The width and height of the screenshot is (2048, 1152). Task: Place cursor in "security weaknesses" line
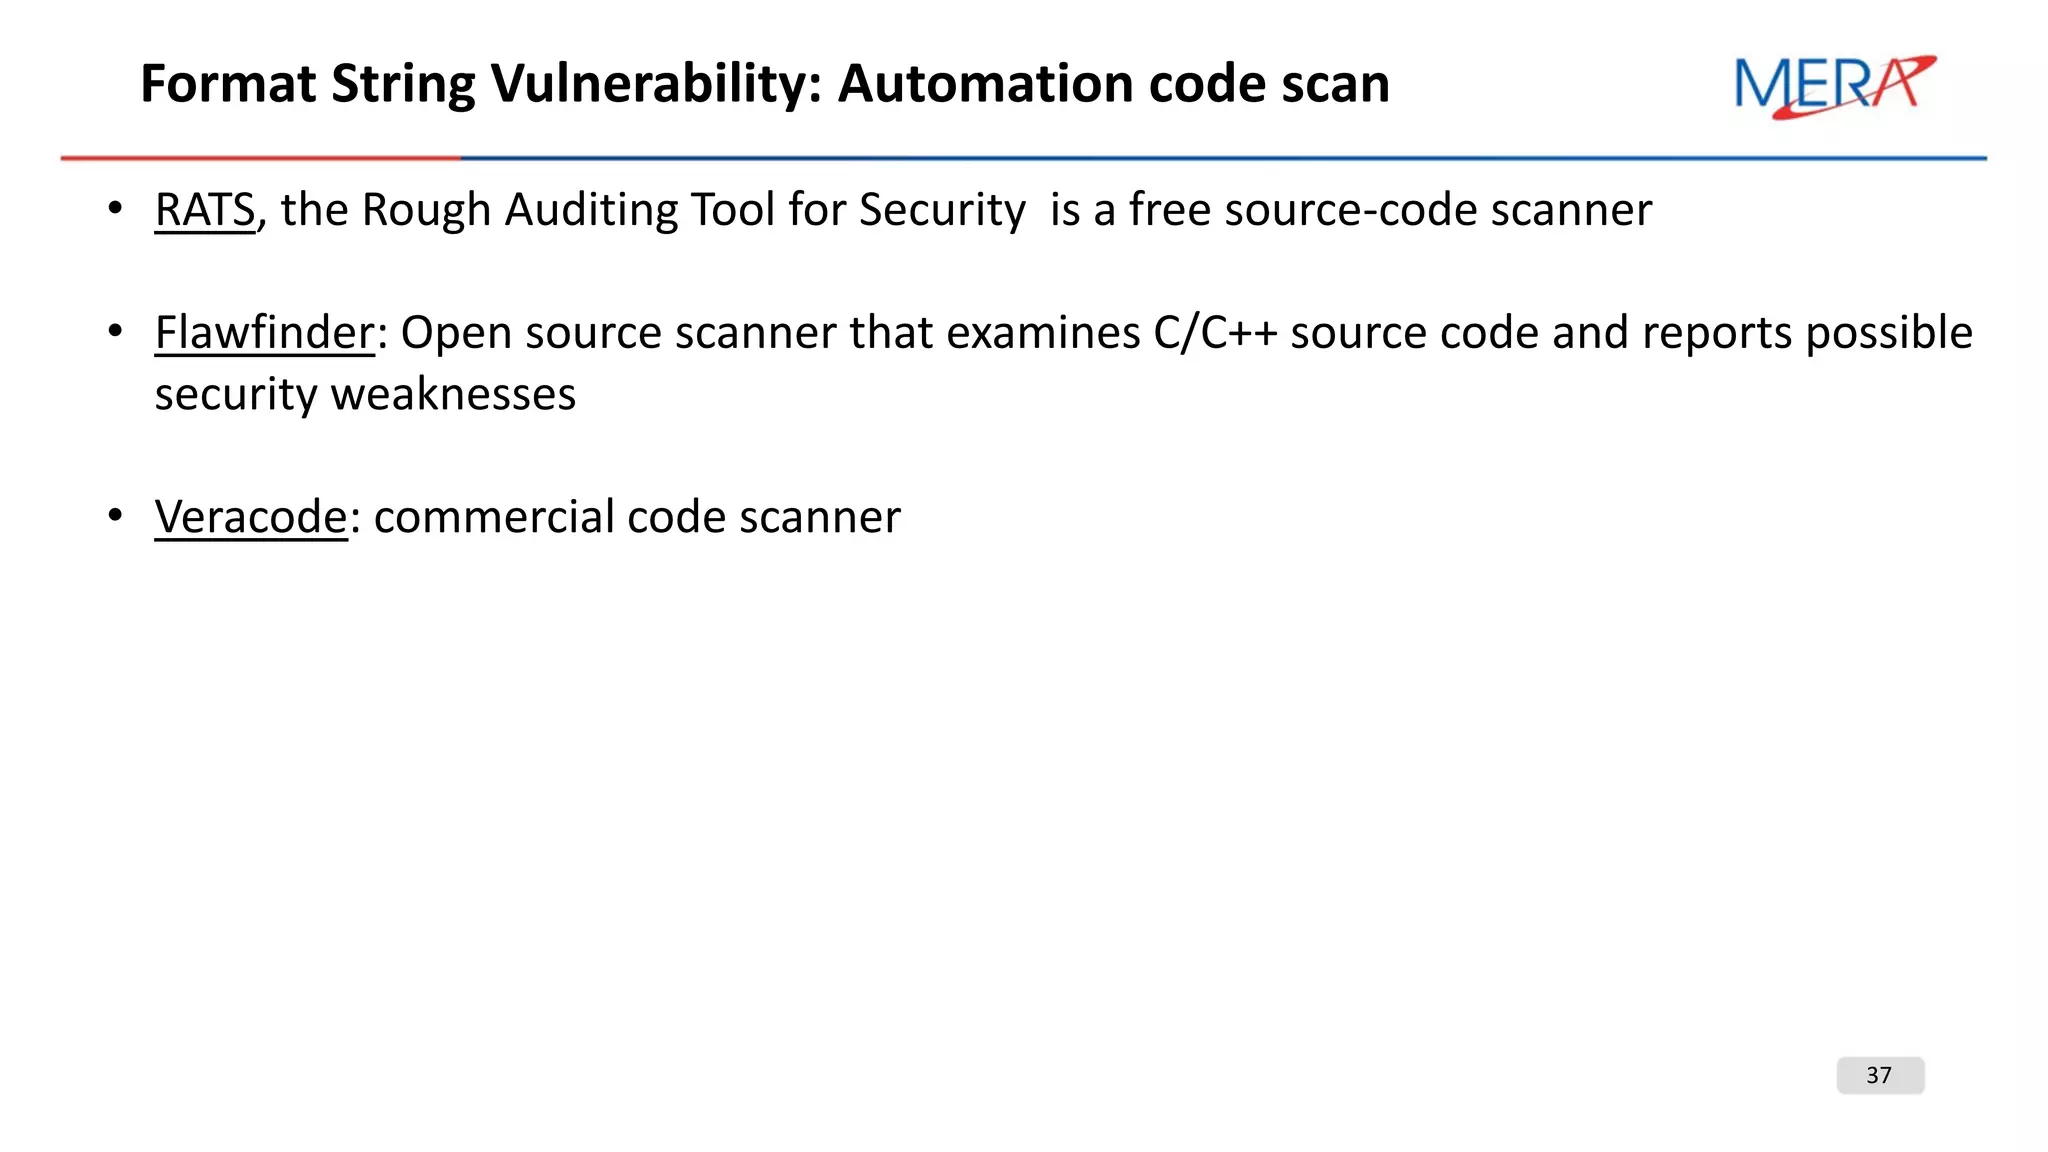click(x=365, y=394)
